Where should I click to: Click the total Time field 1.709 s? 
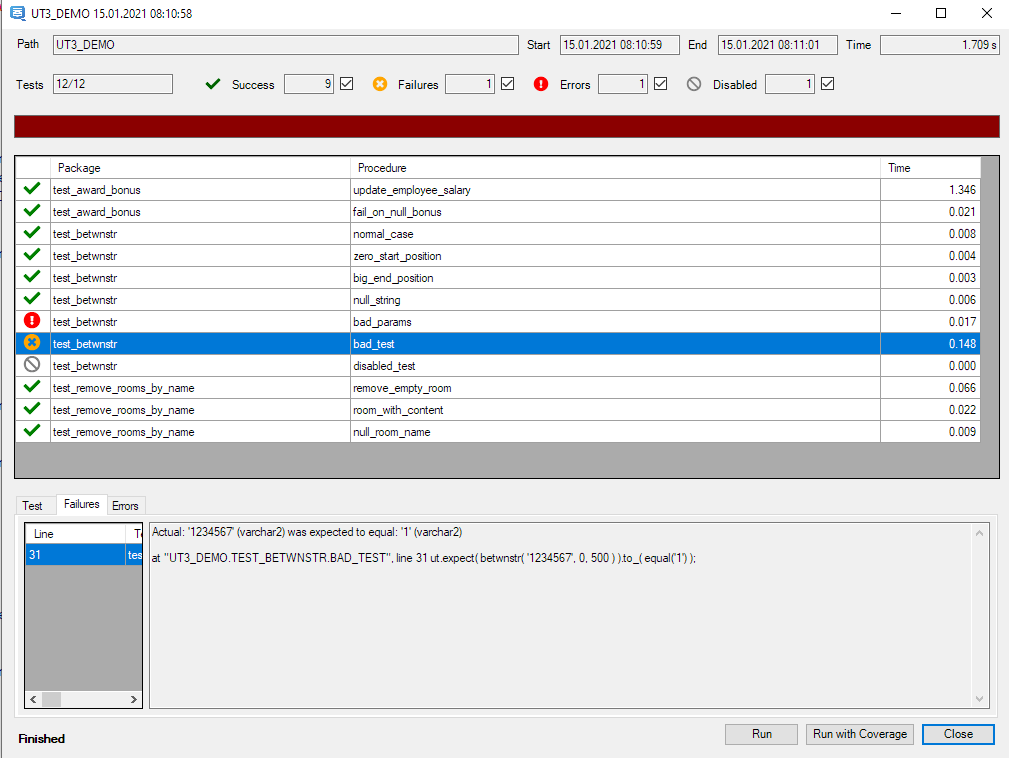tap(940, 45)
